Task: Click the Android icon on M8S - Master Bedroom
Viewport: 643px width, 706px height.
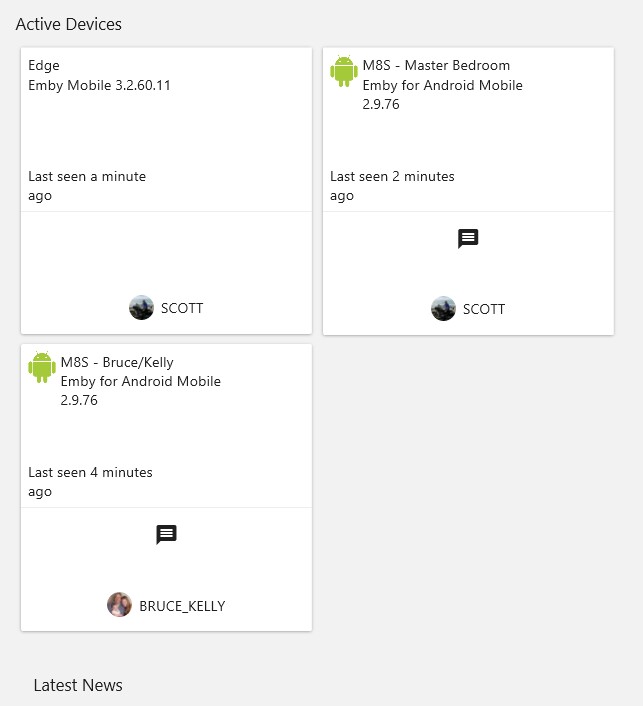Action: 344,71
